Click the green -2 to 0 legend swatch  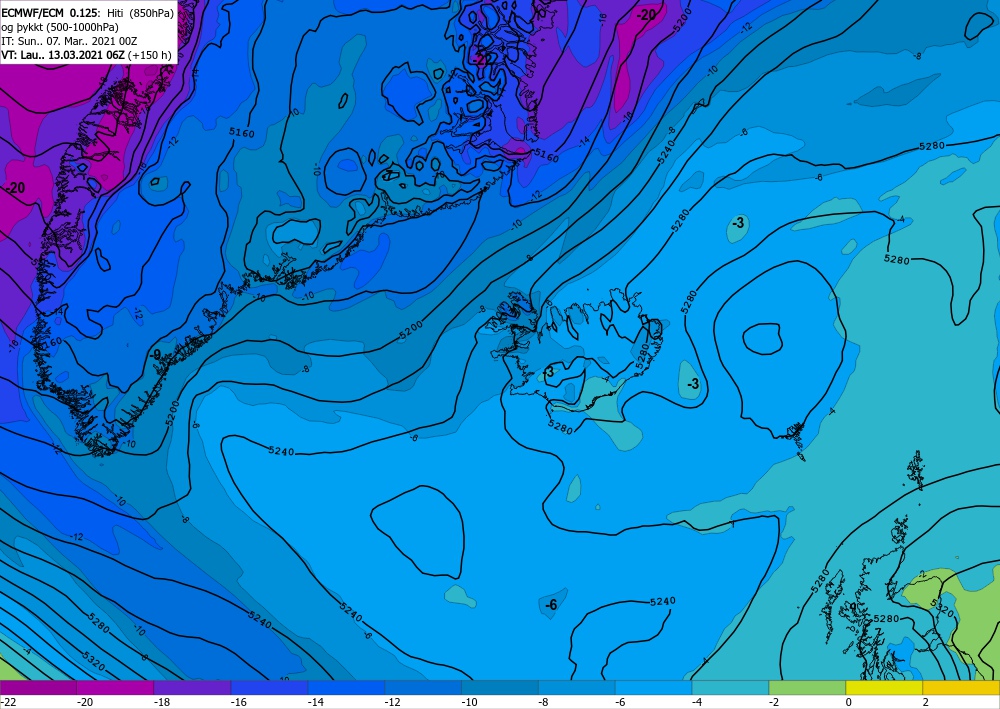click(807, 688)
